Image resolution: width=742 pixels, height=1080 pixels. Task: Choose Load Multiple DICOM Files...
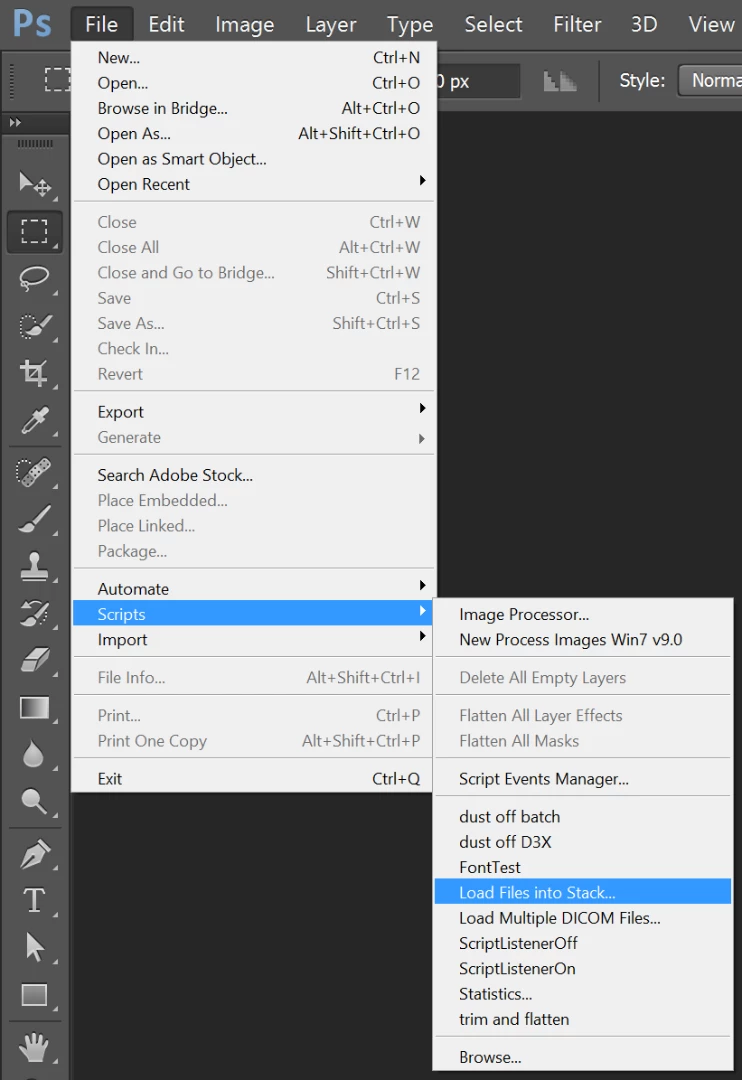coord(583,918)
